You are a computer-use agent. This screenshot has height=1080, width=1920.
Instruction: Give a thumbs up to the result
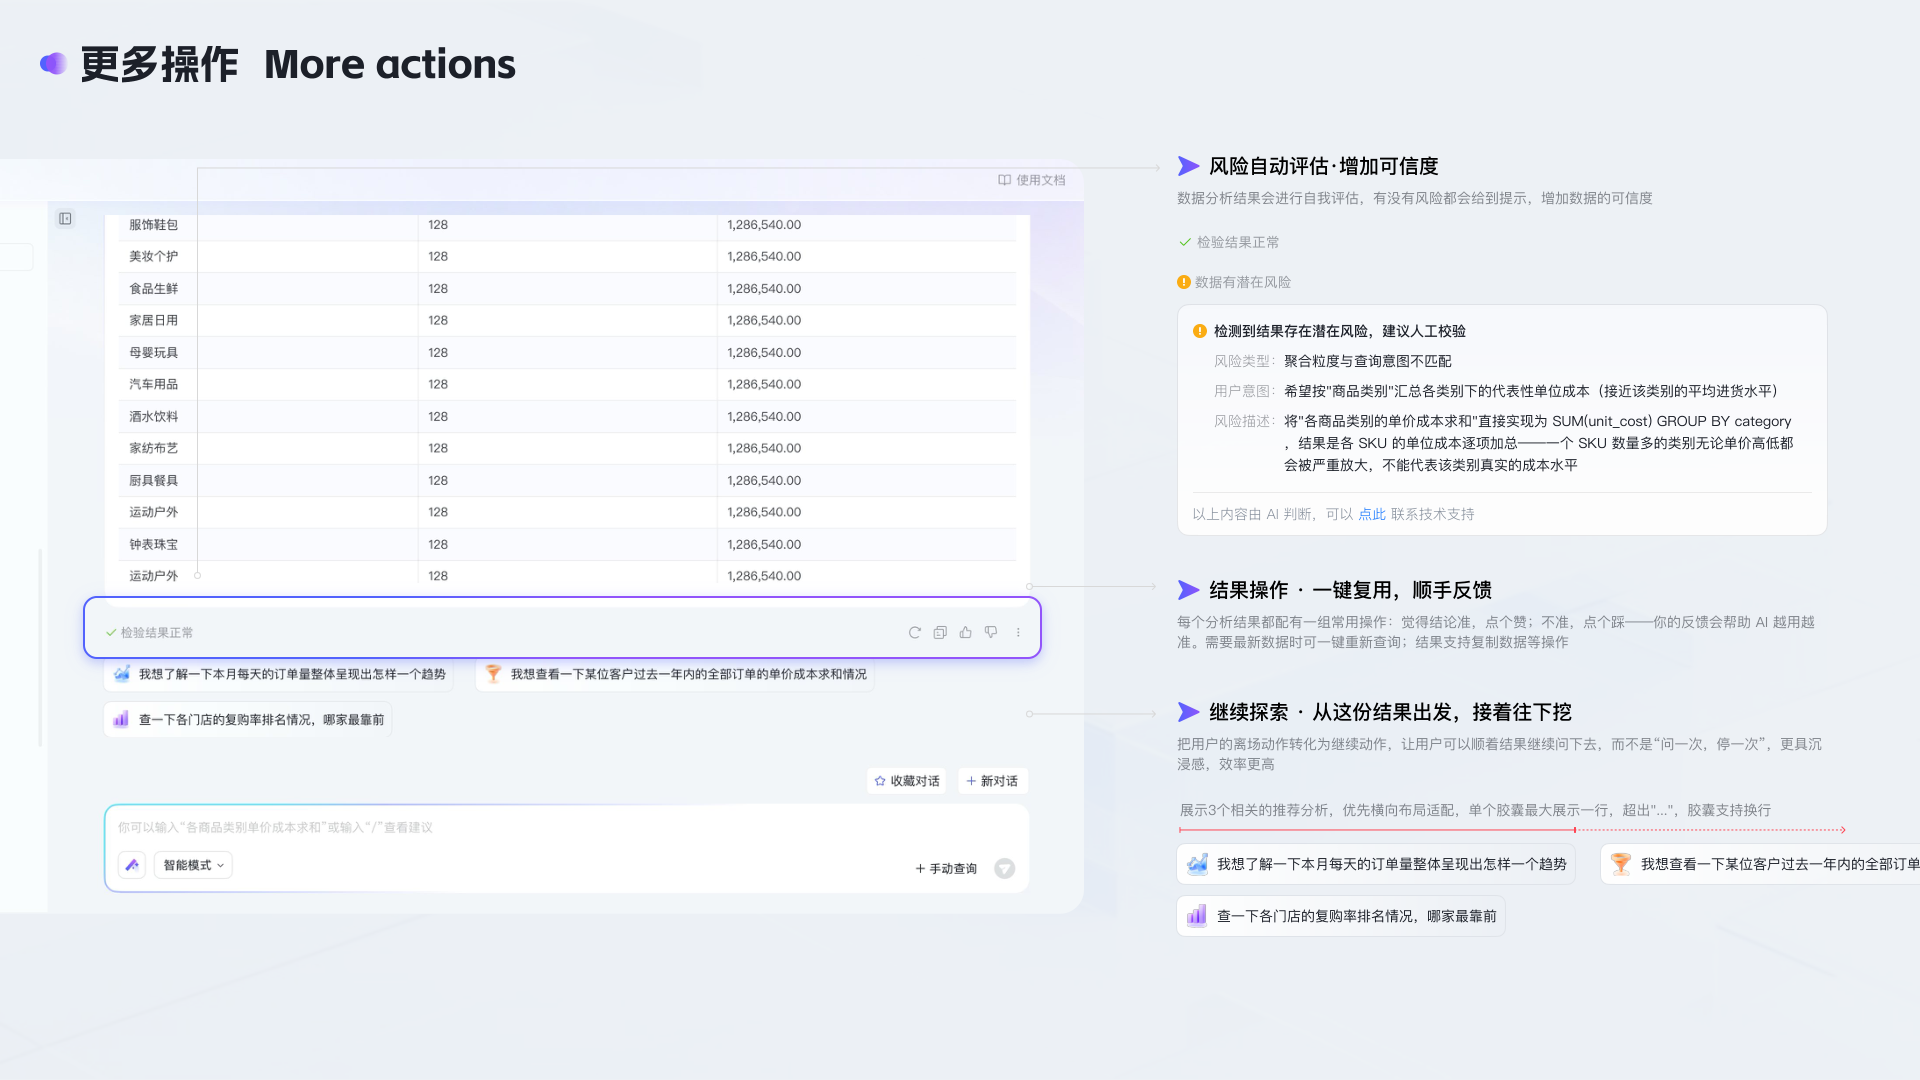[x=965, y=632]
